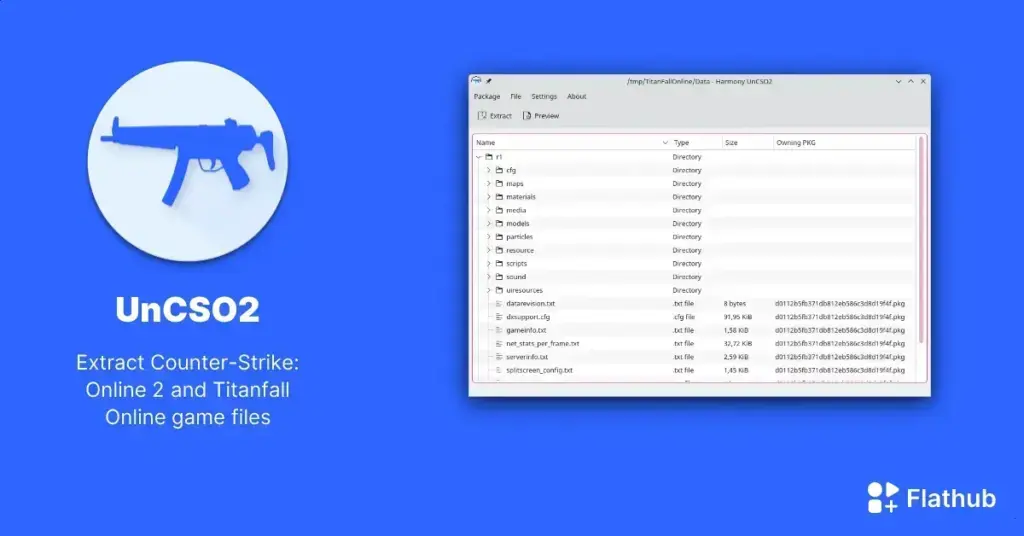
Task: Click the dxsupport.cfg file icon
Action: tap(499, 317)
